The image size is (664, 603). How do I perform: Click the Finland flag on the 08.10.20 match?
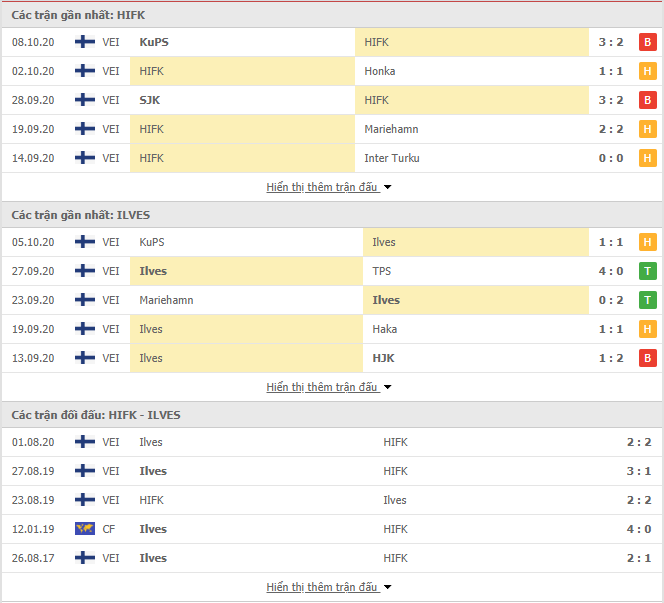pos(85,42)
